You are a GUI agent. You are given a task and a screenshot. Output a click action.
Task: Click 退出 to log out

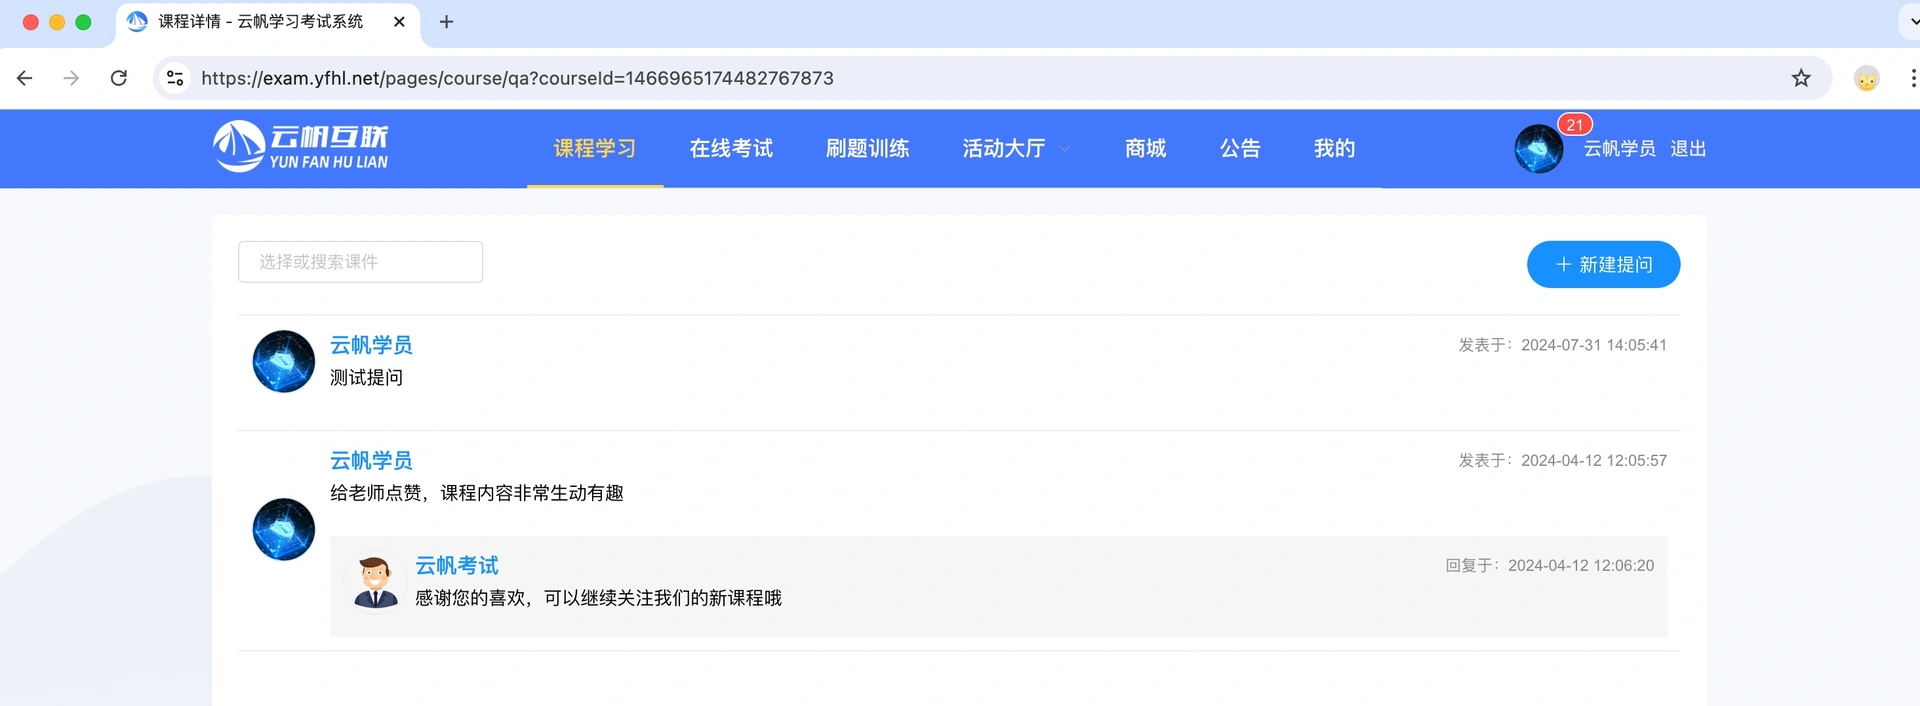(x=1688, y=148)
